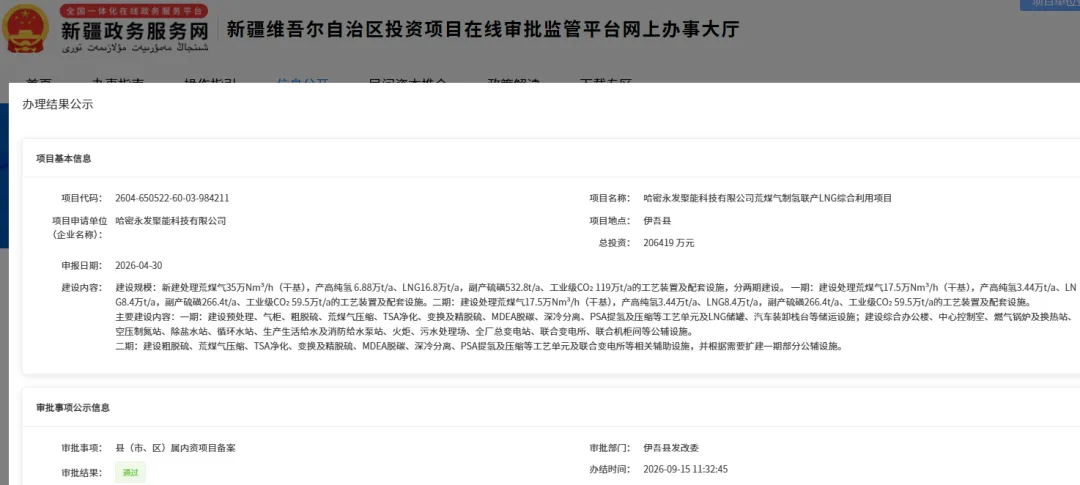Click the 项目地点 field label

point(610,221)
